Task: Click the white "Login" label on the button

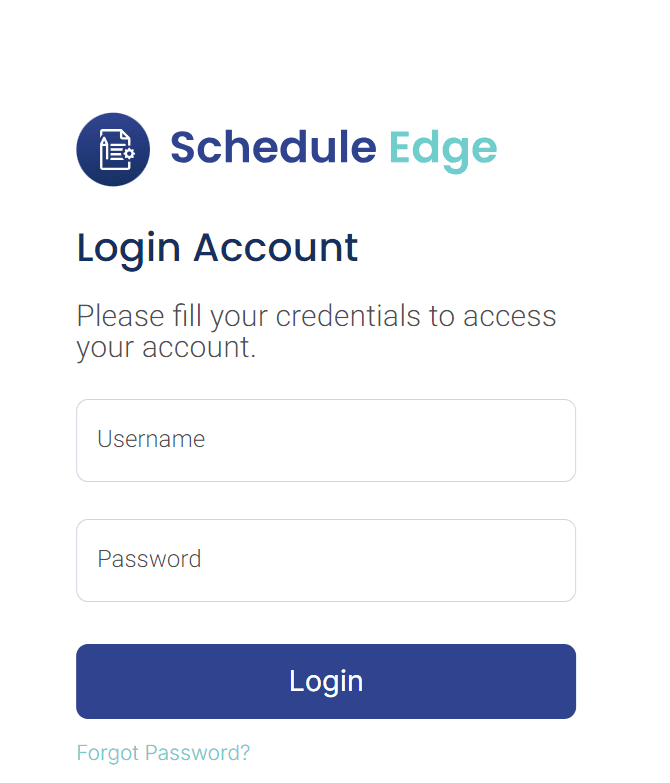Action: [326, 681]
